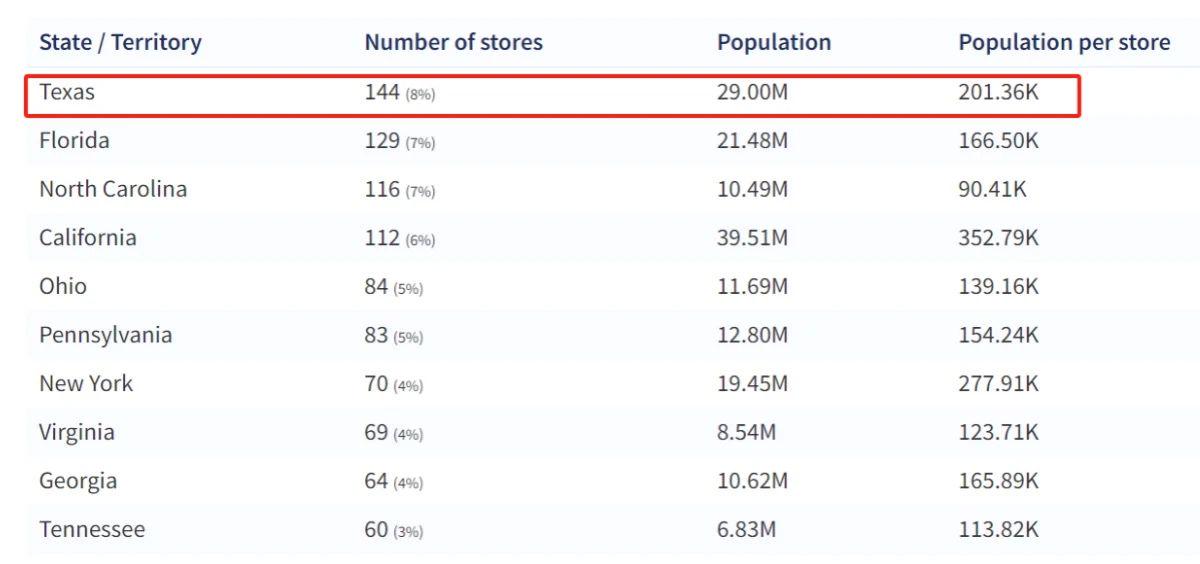Select the Georgia row label
This screenshot has width=1200, height=564.
(x=78, y=481)
